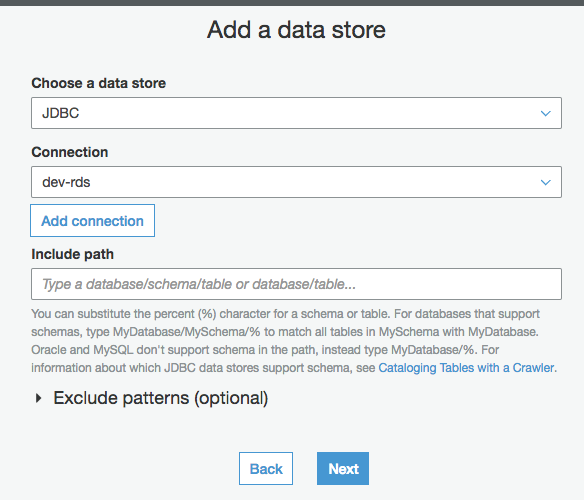Go to next step with Next button
This screenshot has height=500, width=584.
tap(343, 469)
